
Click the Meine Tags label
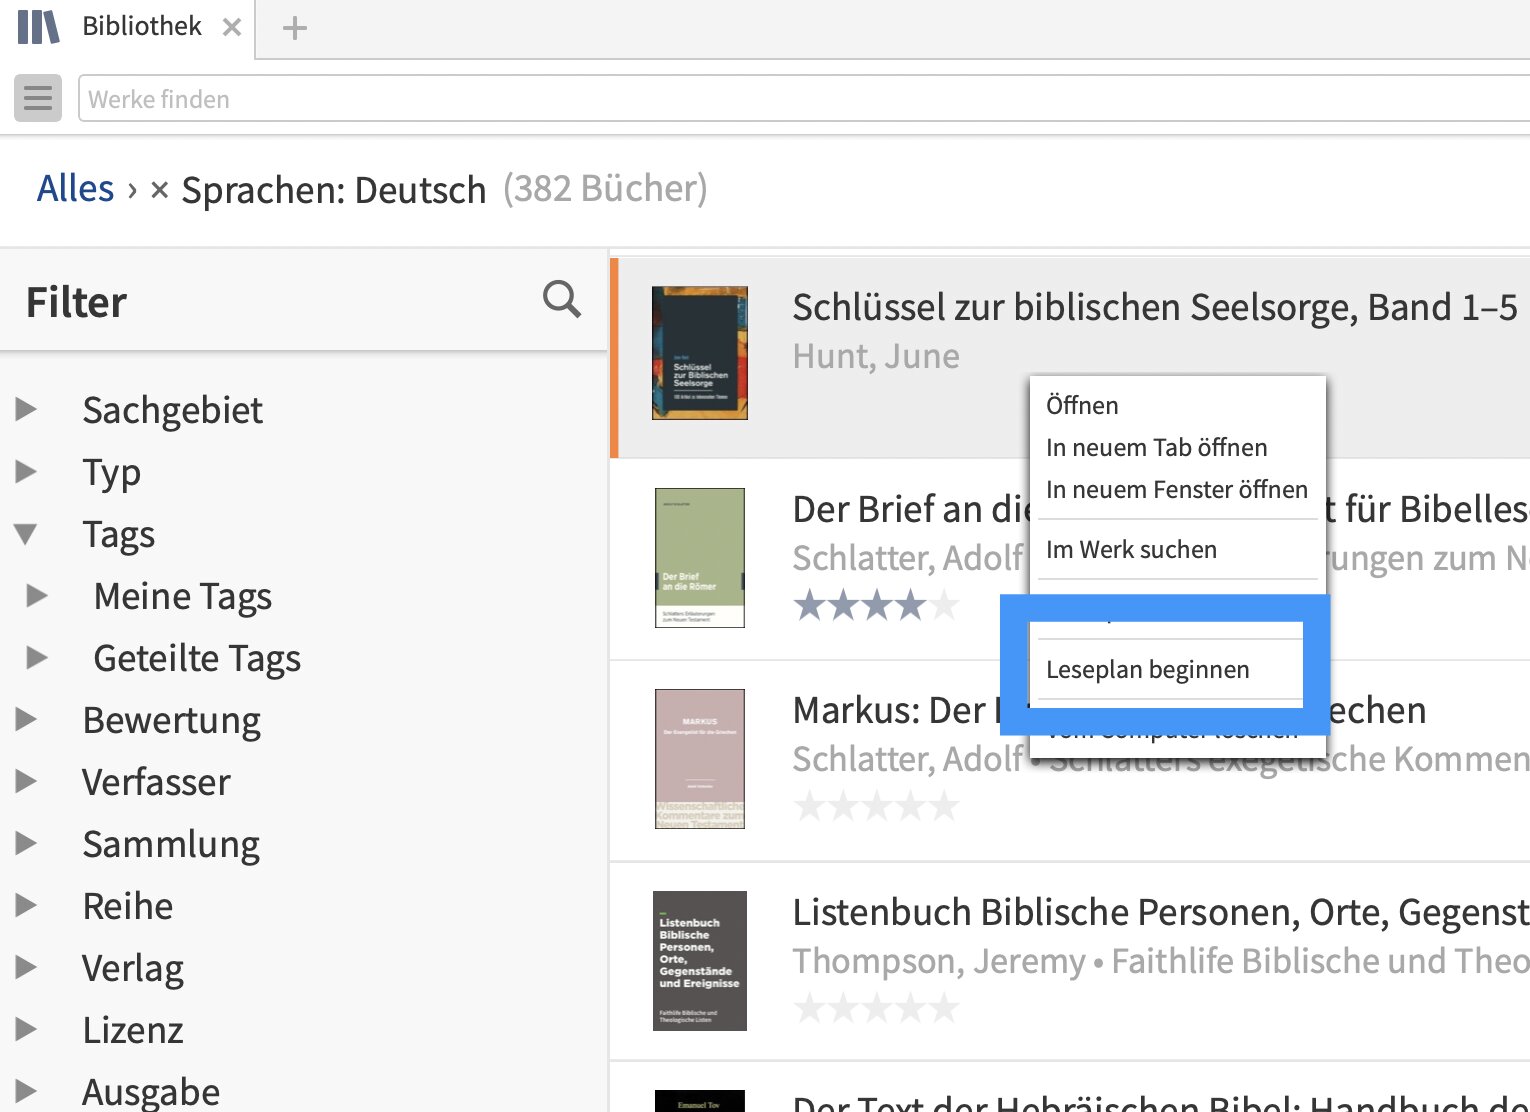[x=182, y=596]
